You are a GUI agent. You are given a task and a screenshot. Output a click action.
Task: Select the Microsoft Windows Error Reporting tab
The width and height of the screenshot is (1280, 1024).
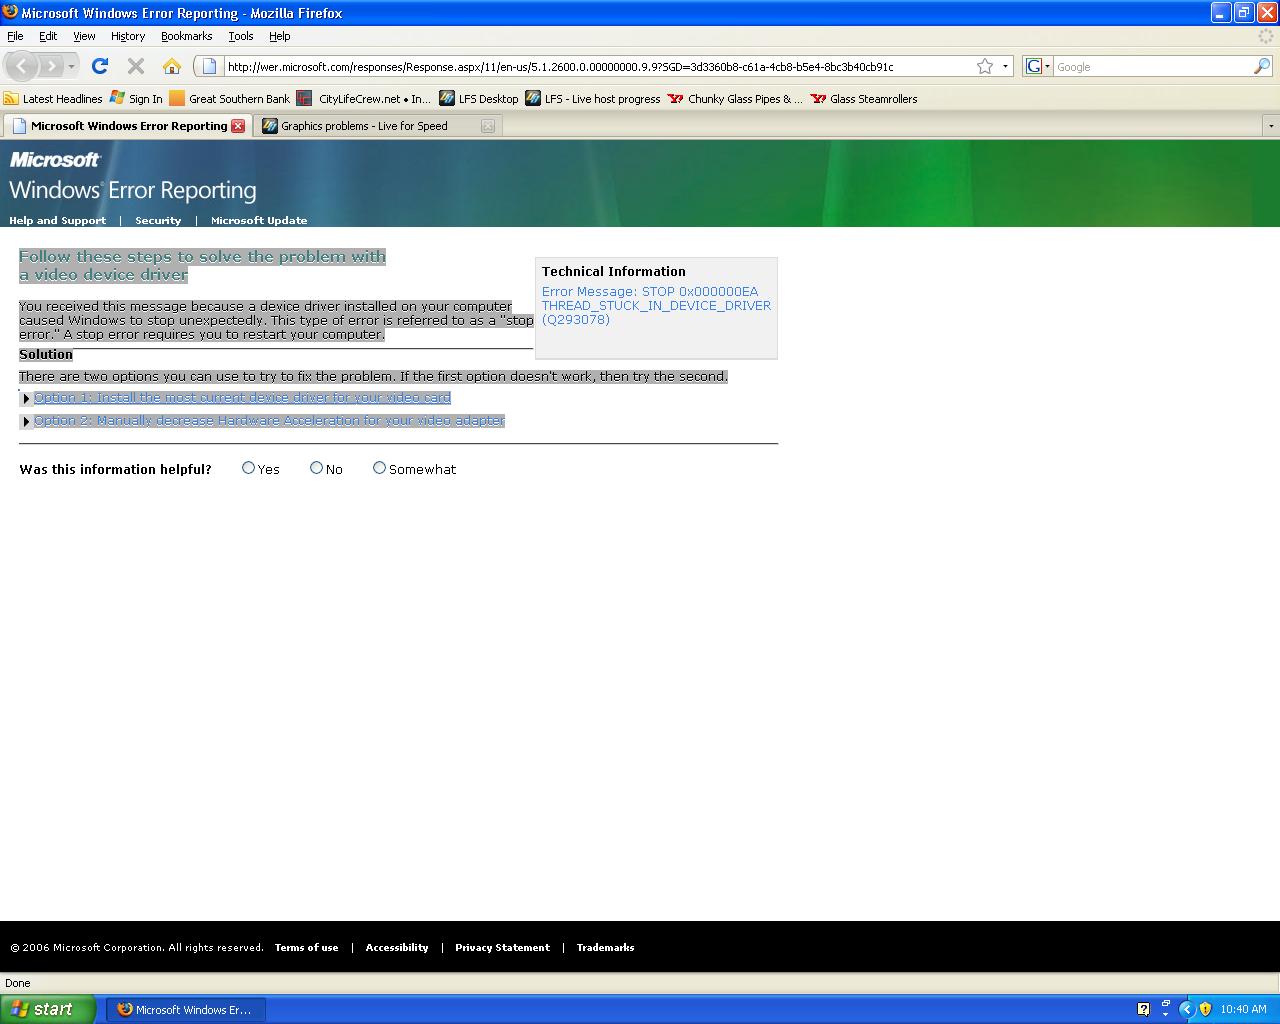tap(127, 126)
